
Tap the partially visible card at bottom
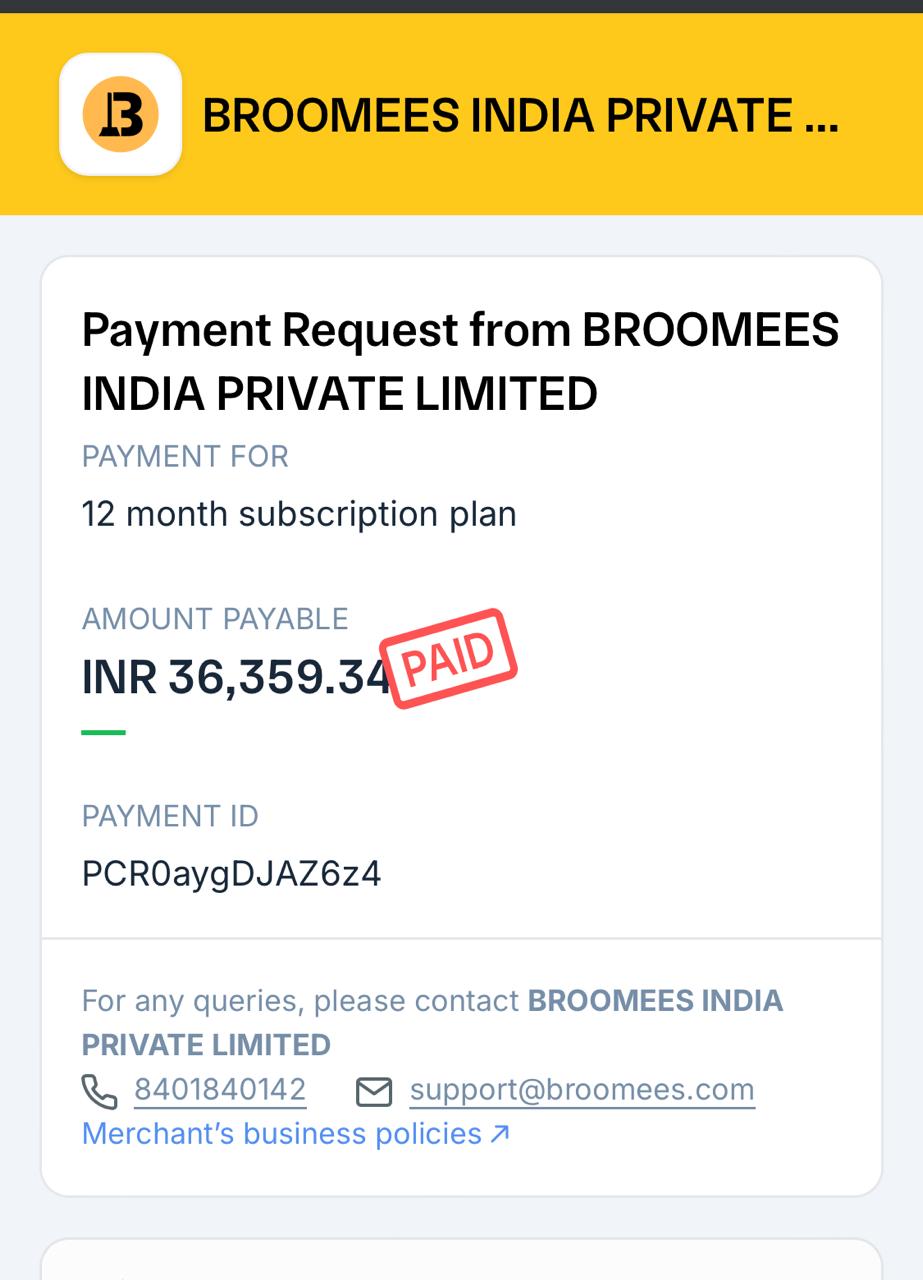(461, 1260)
